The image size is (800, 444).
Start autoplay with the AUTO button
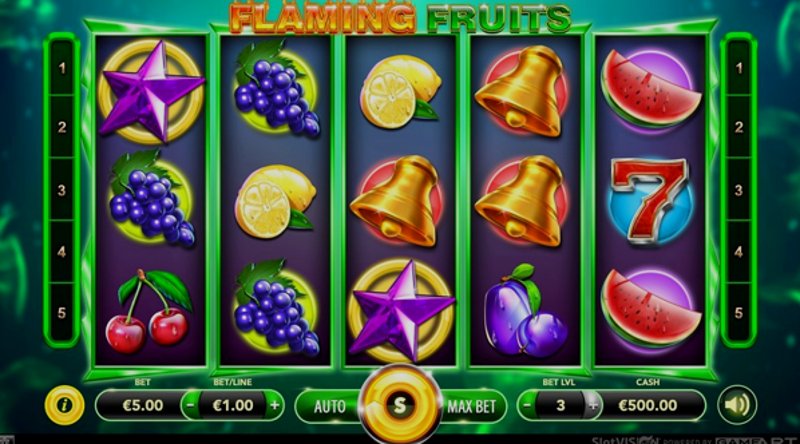coord(330,406)
